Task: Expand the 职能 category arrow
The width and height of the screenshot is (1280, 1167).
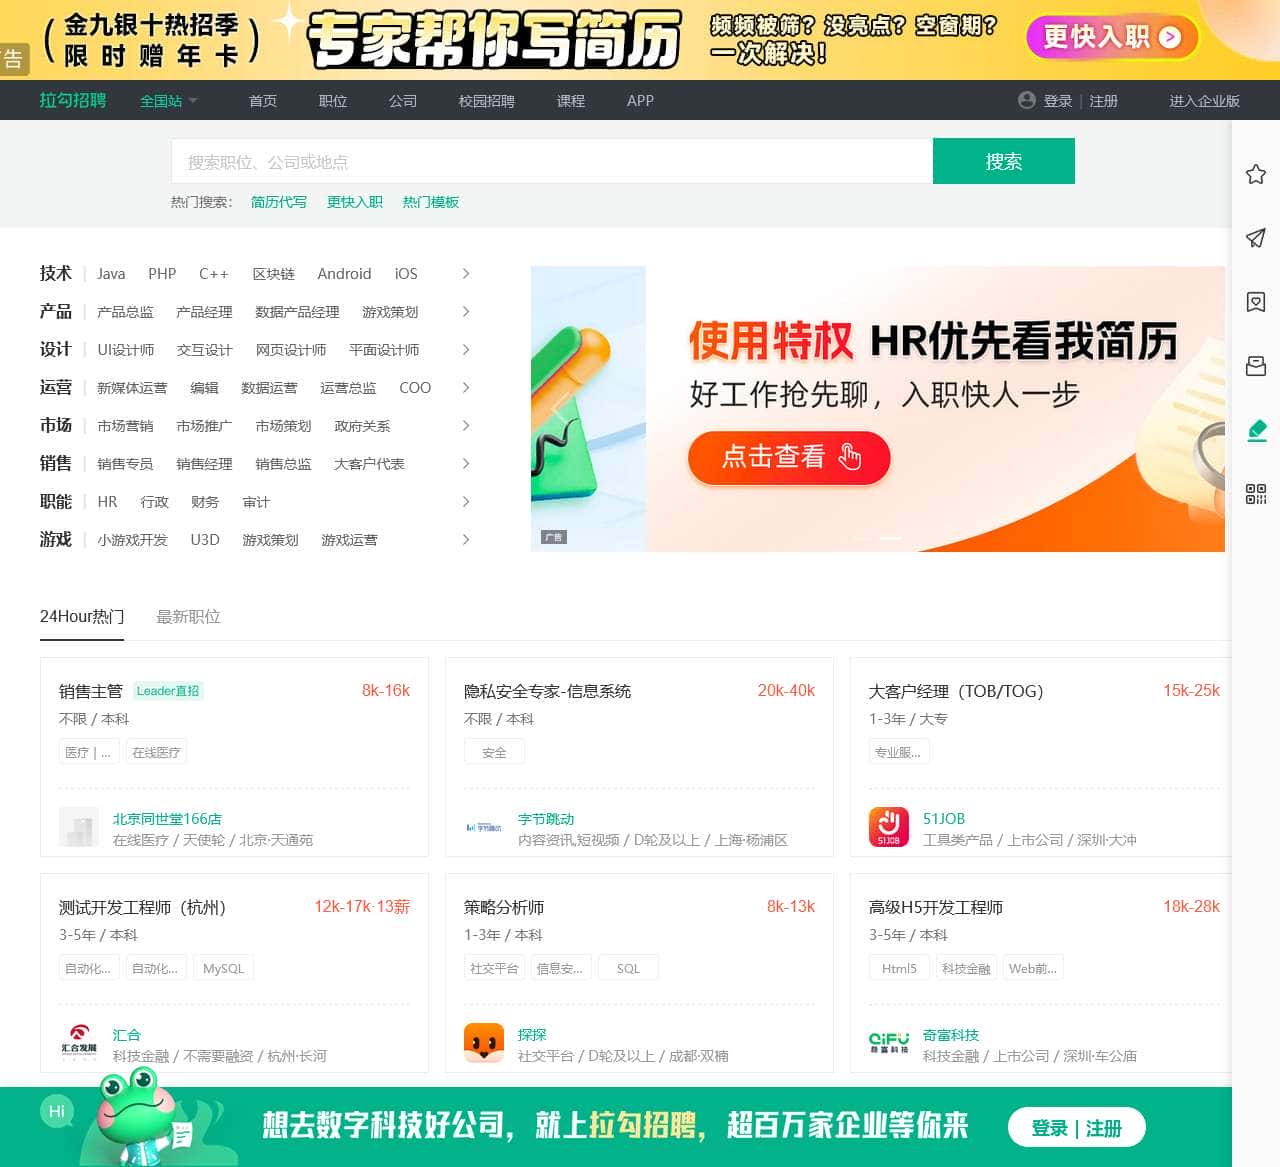Action: [465, 501]
